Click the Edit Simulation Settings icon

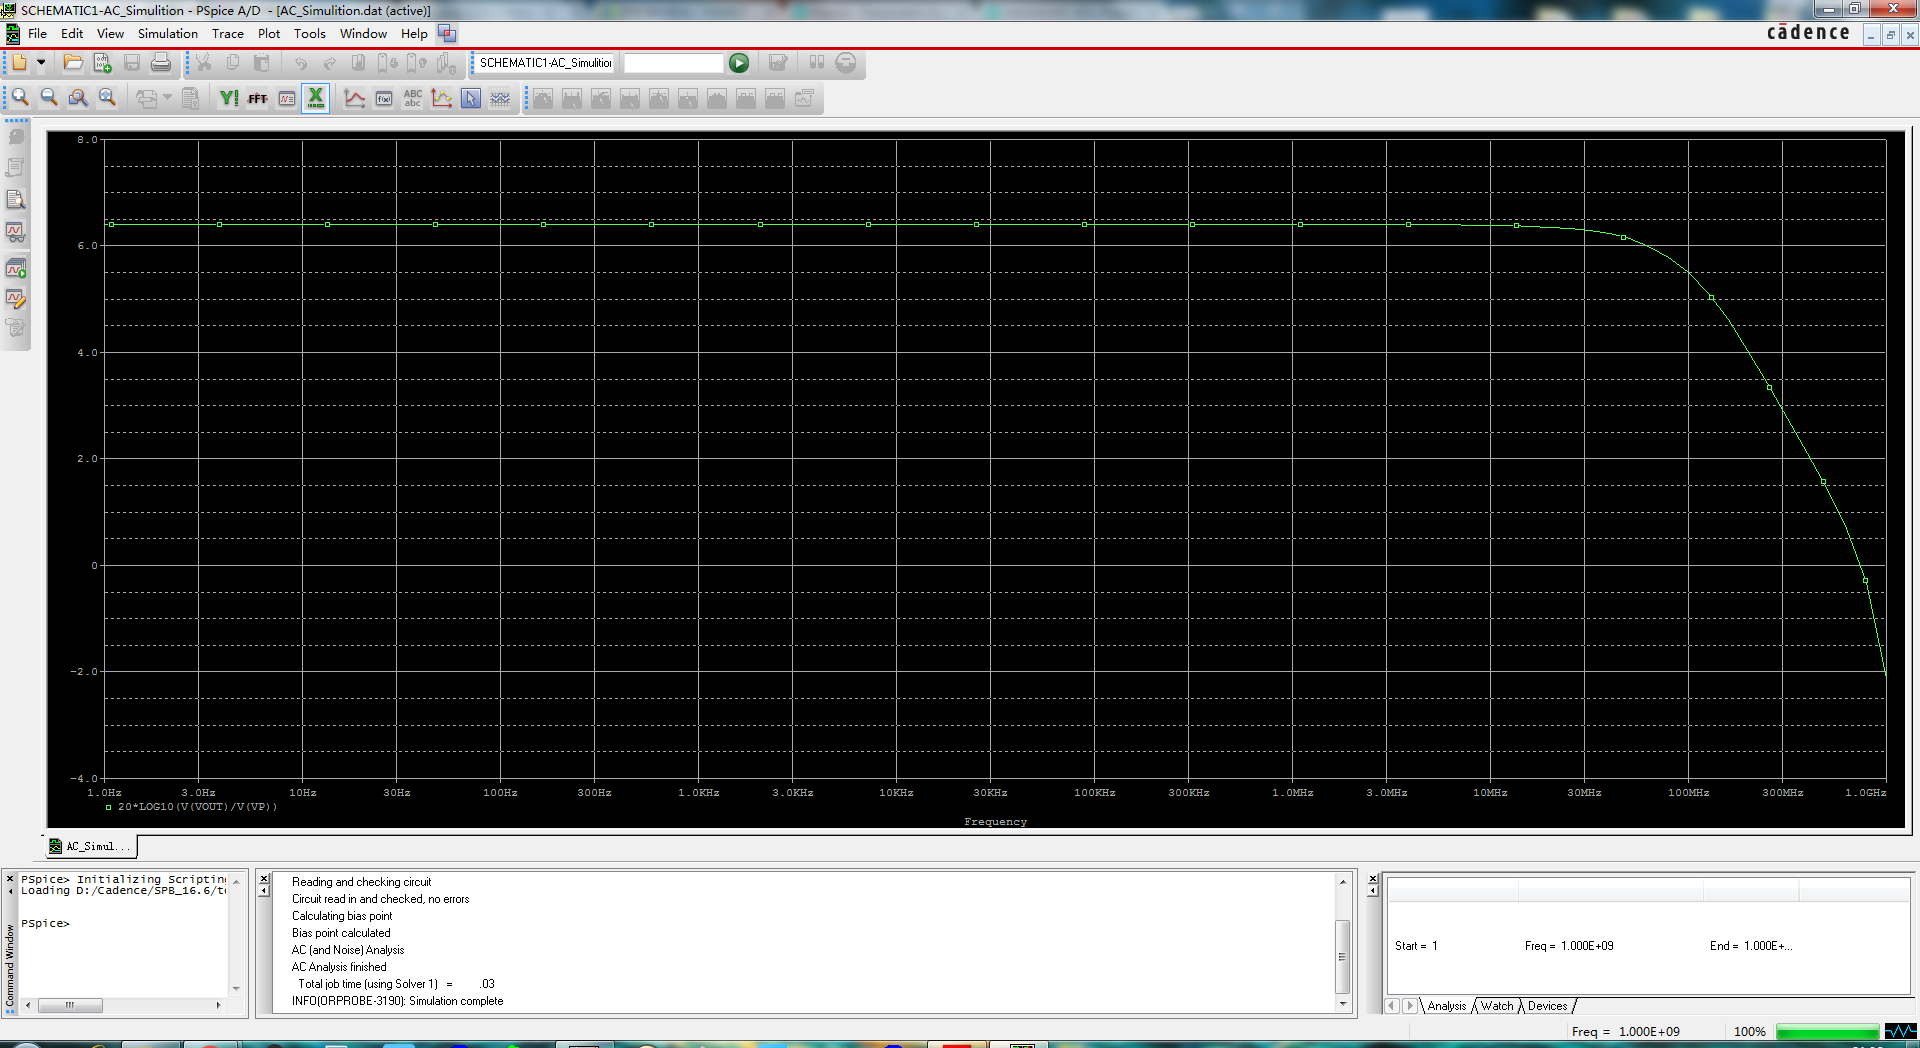(778, 62)
